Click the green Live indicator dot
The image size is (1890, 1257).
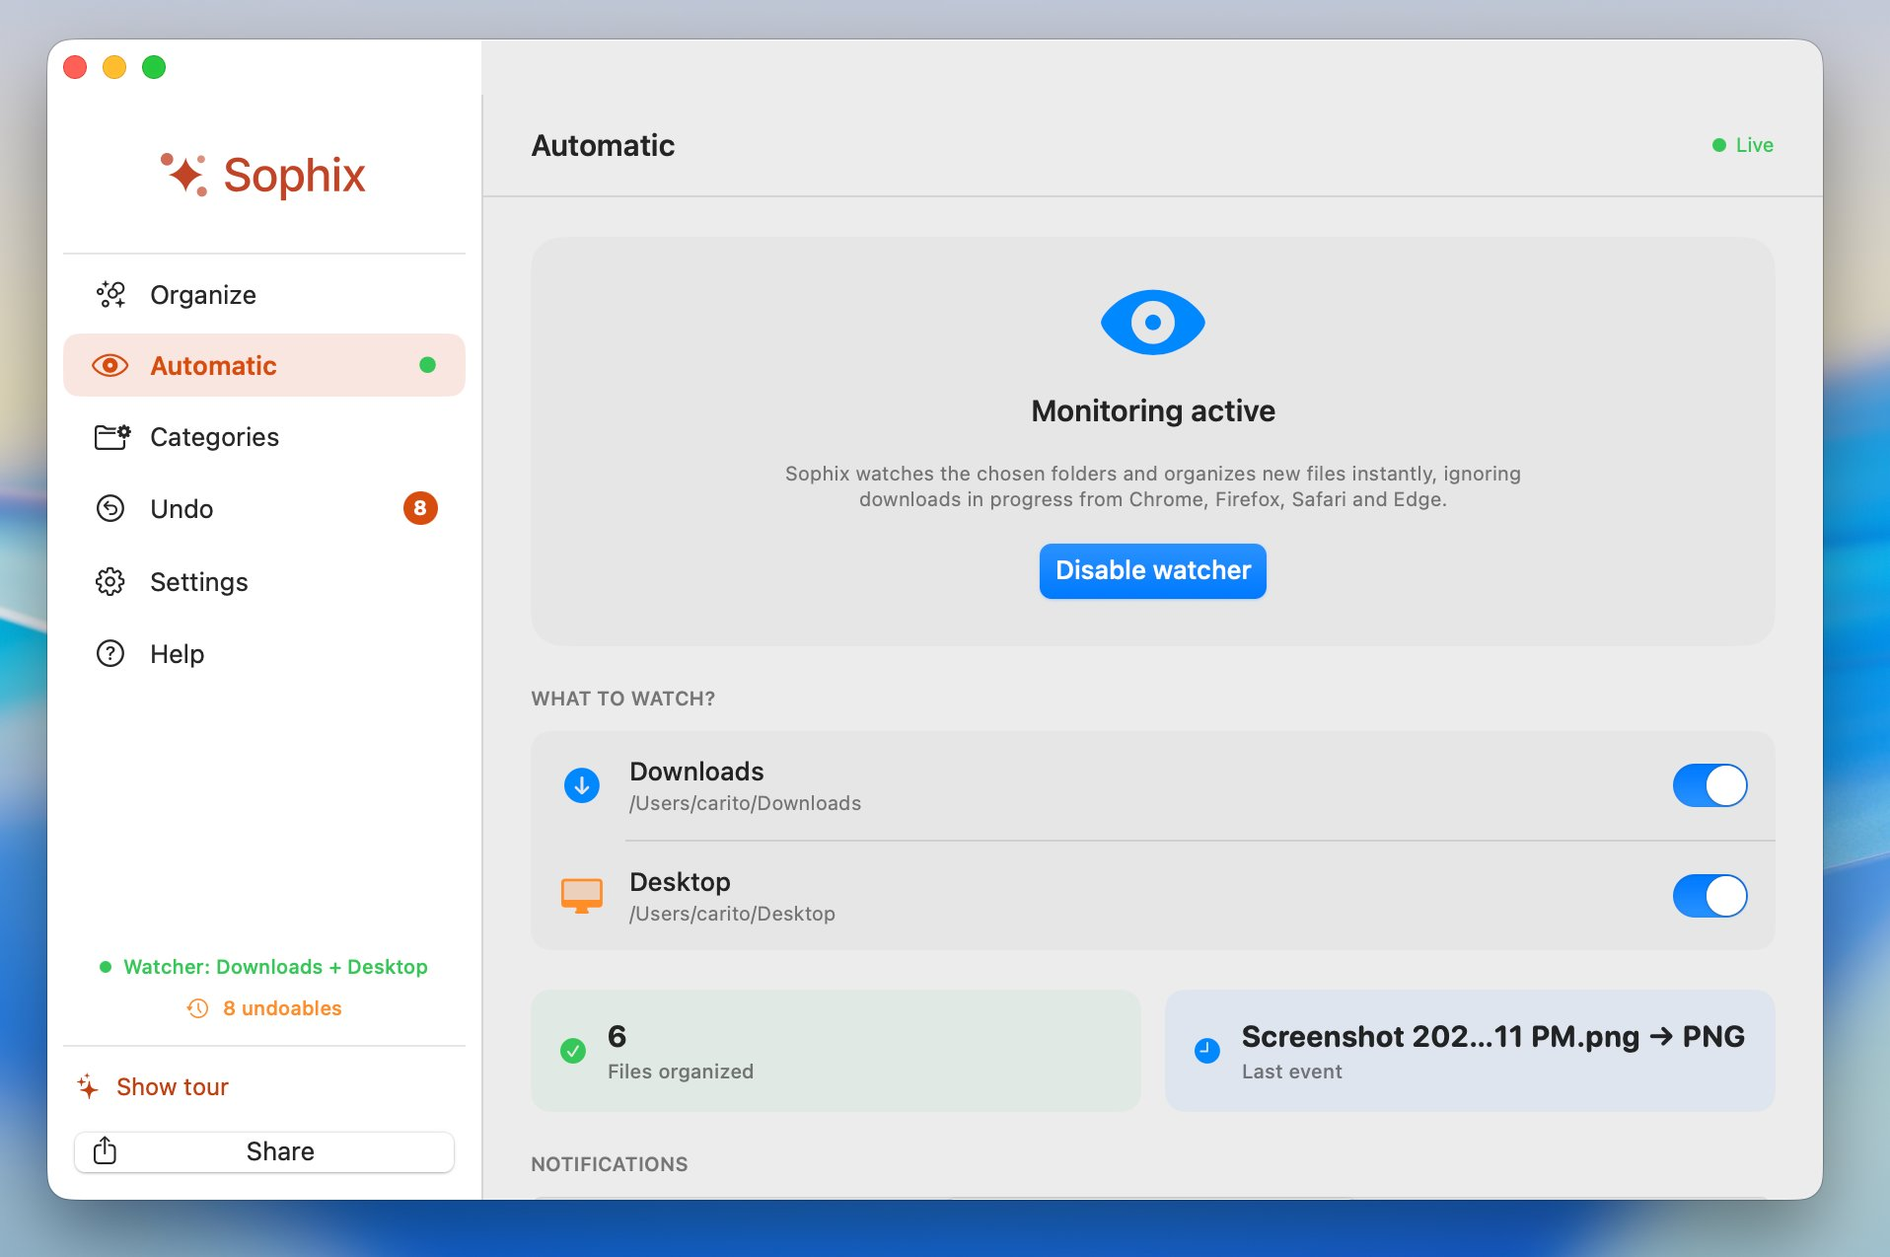click(1719, 145)
